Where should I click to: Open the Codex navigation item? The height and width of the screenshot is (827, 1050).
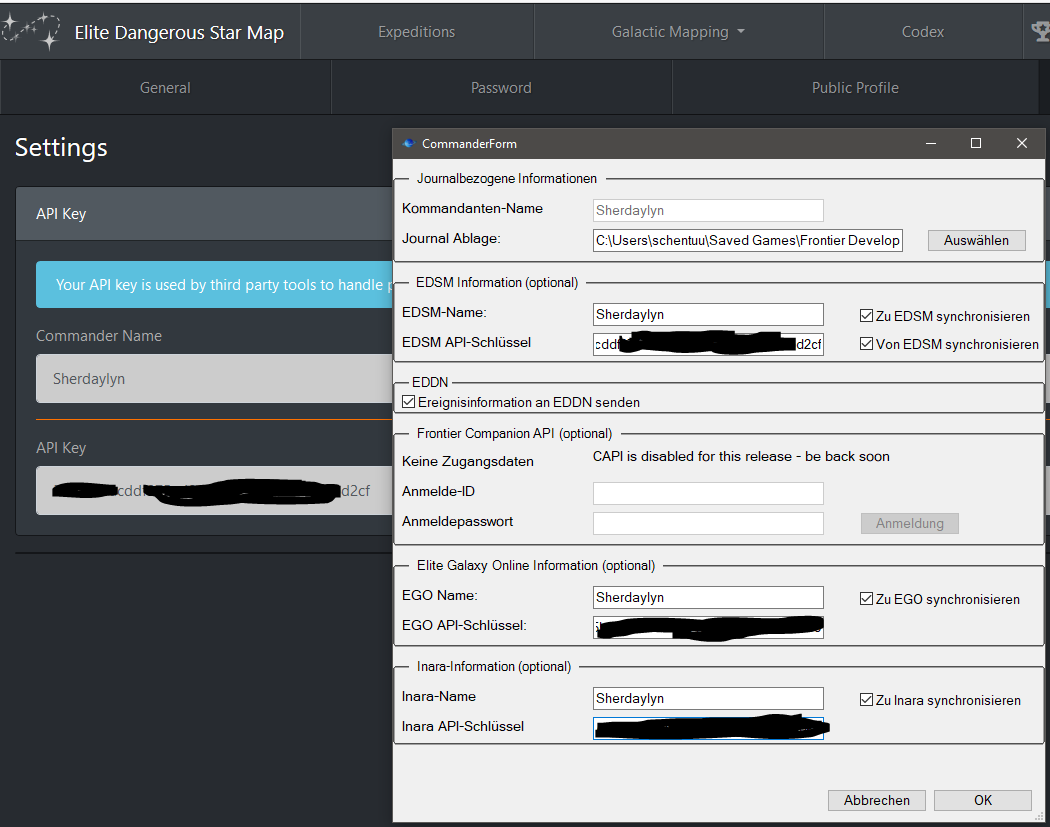click(x=922, y=32)
